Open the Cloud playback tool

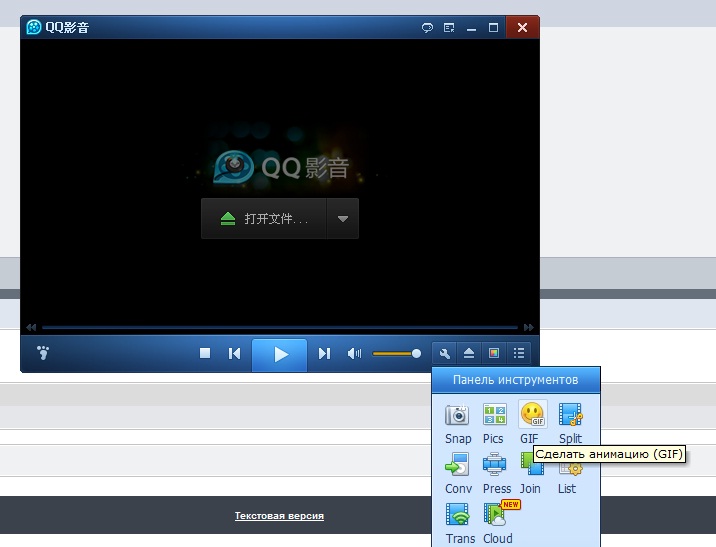pyautogui.click(x=496, y=515)
